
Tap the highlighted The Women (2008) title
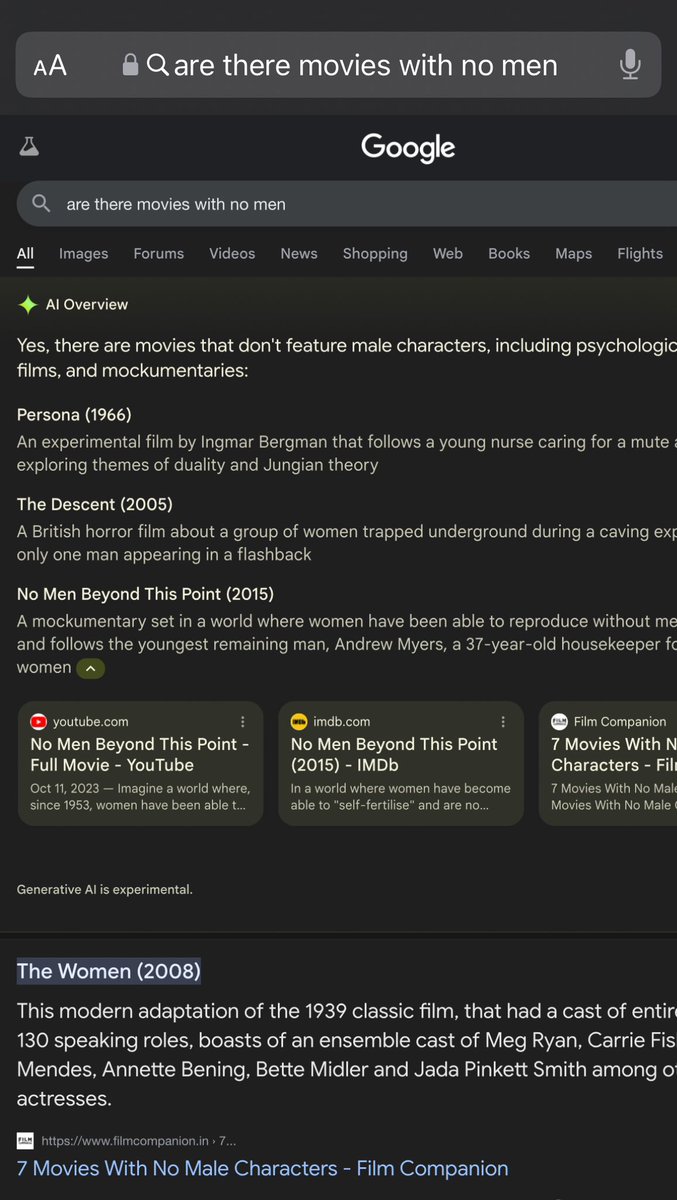(x=109, y=971)
